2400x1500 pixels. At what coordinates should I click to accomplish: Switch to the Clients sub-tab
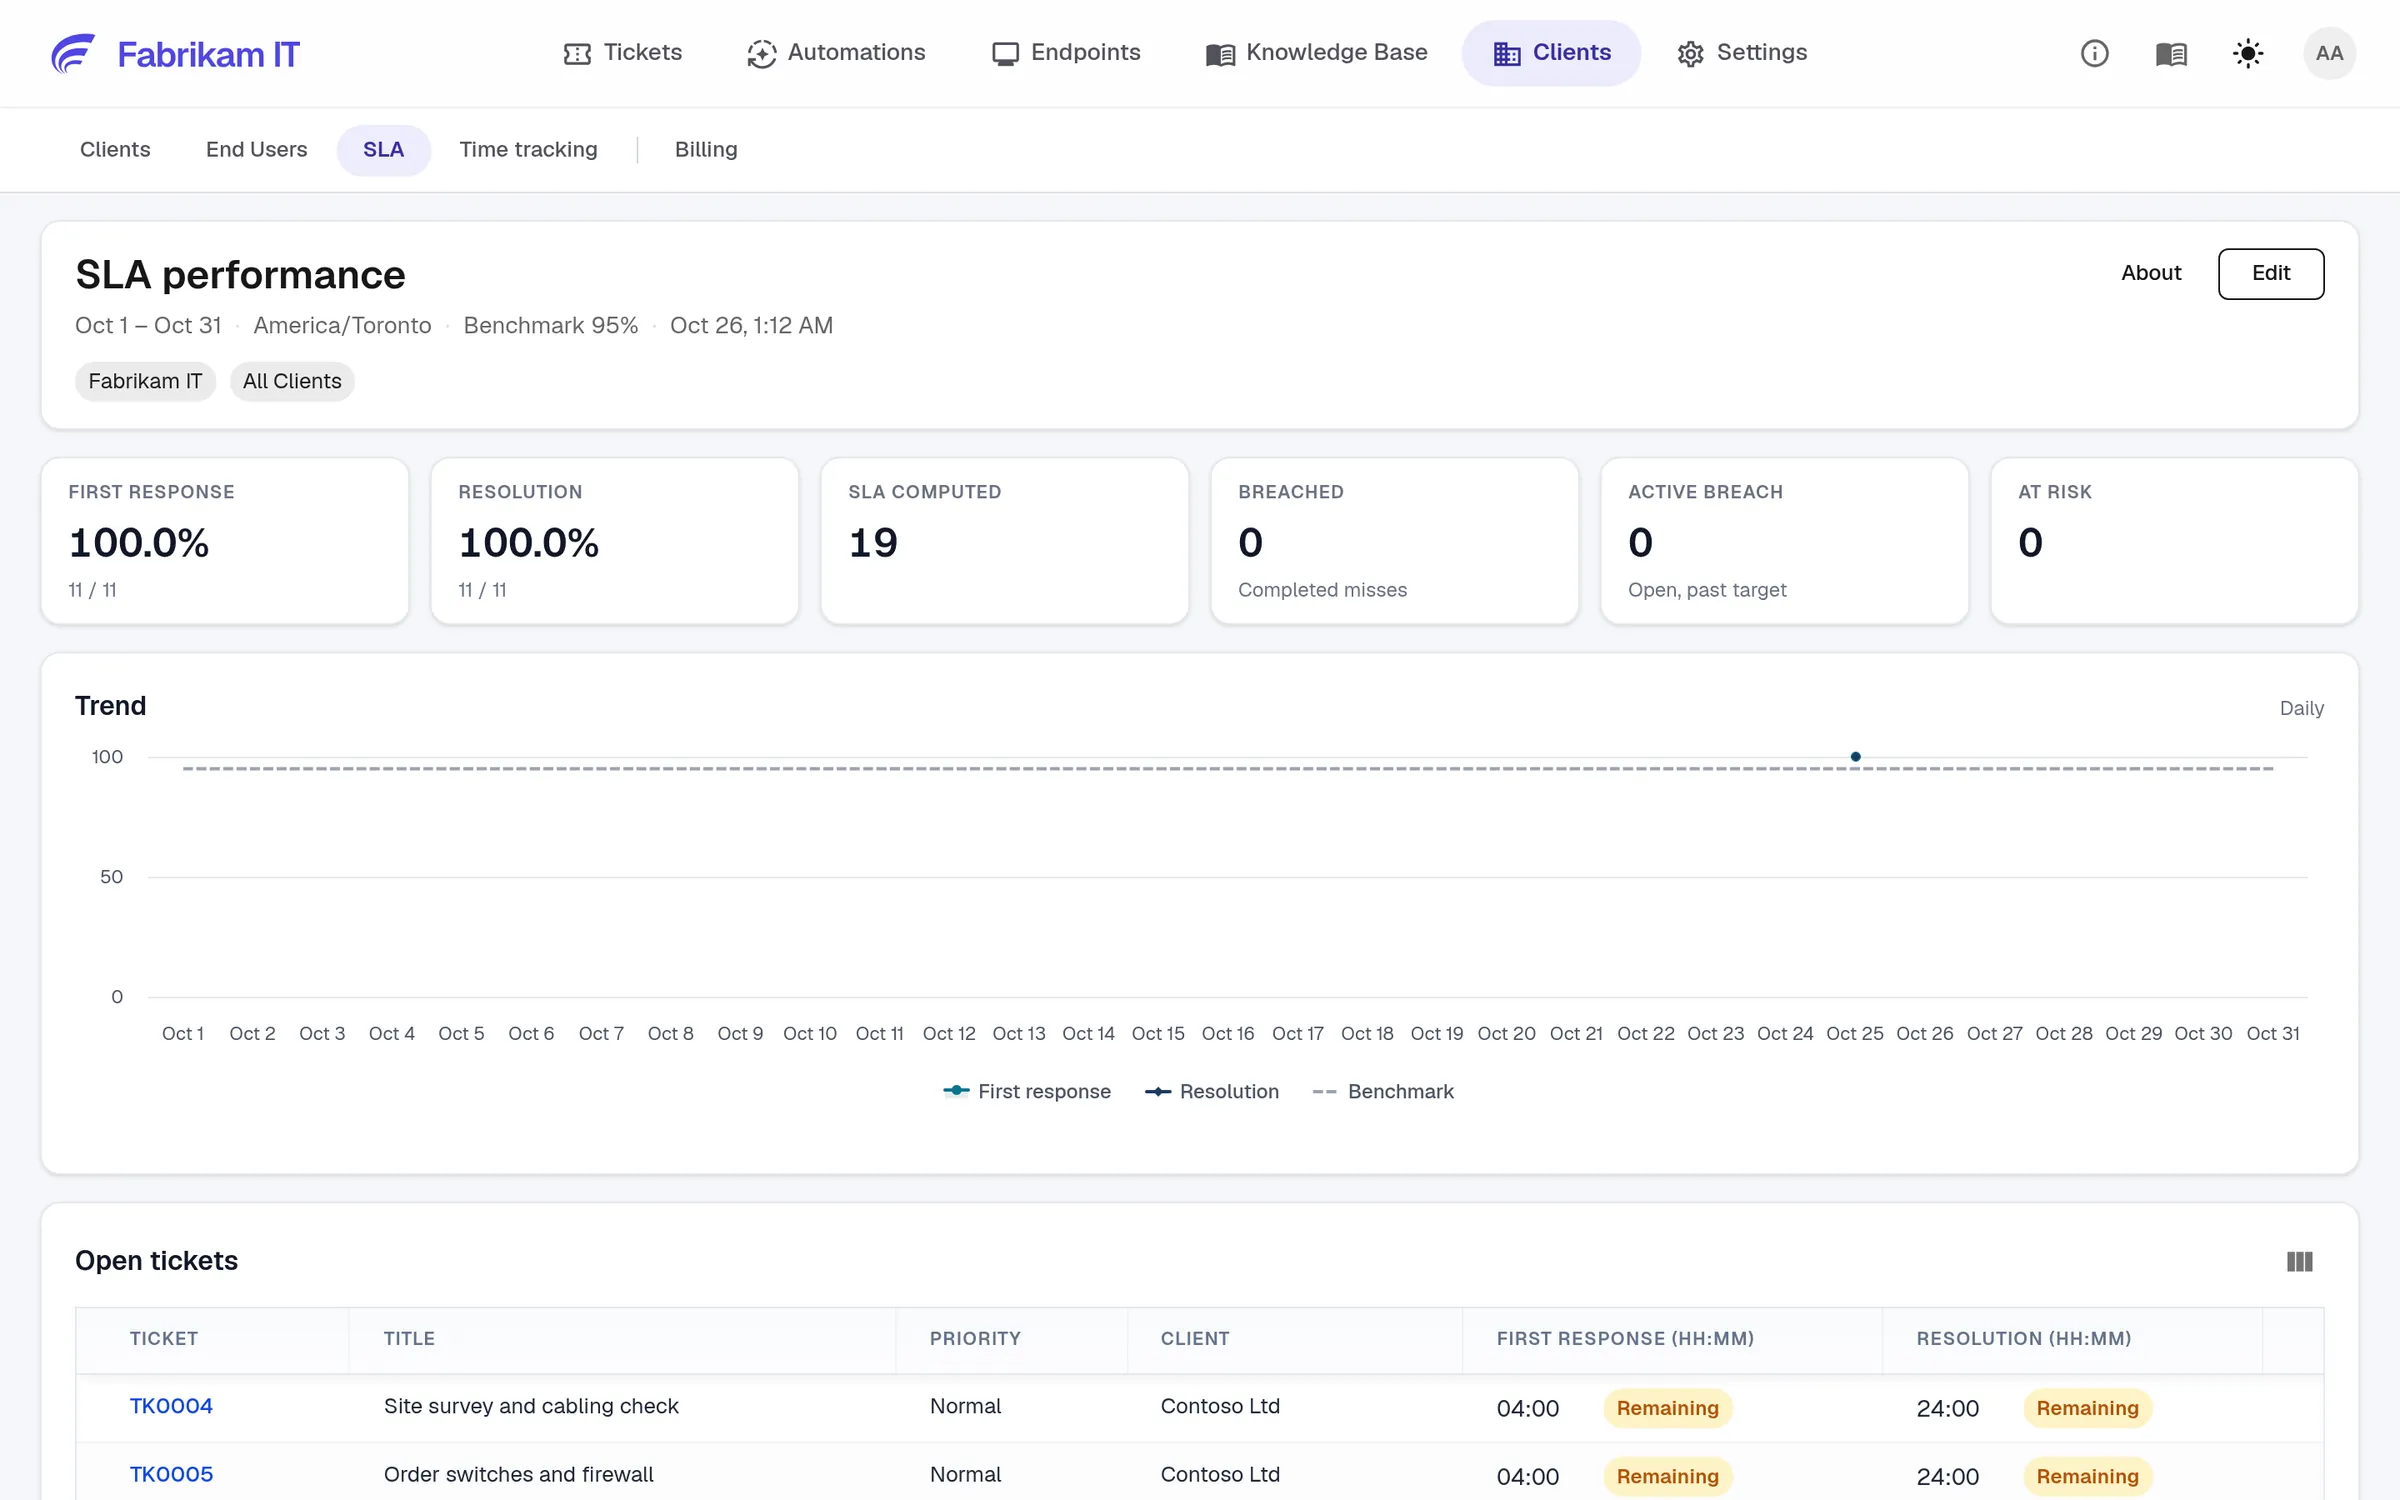pyautogui.click(x=115, y=150)
